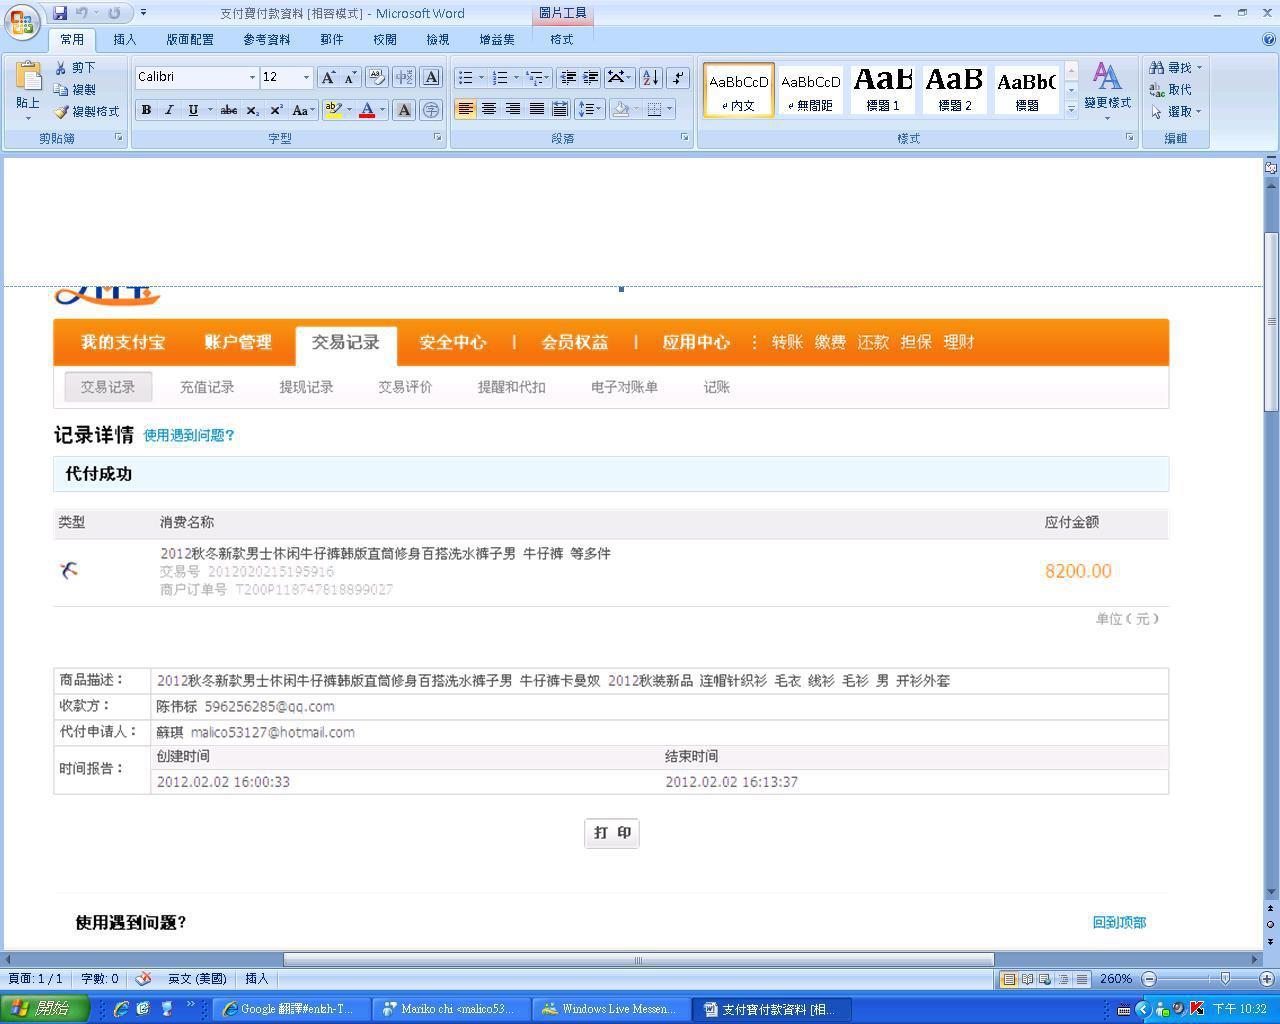Click the Clear Formatting eraser icon
Screen dimensions: 1280x1024
[377, 78]
